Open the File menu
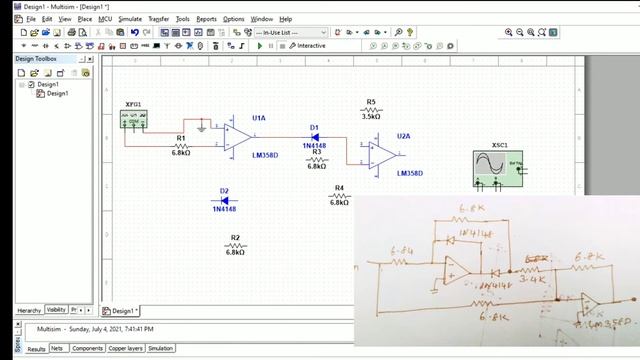Image resolution: width=640 pixels, height=360 pixels. [x=31, y=19]
